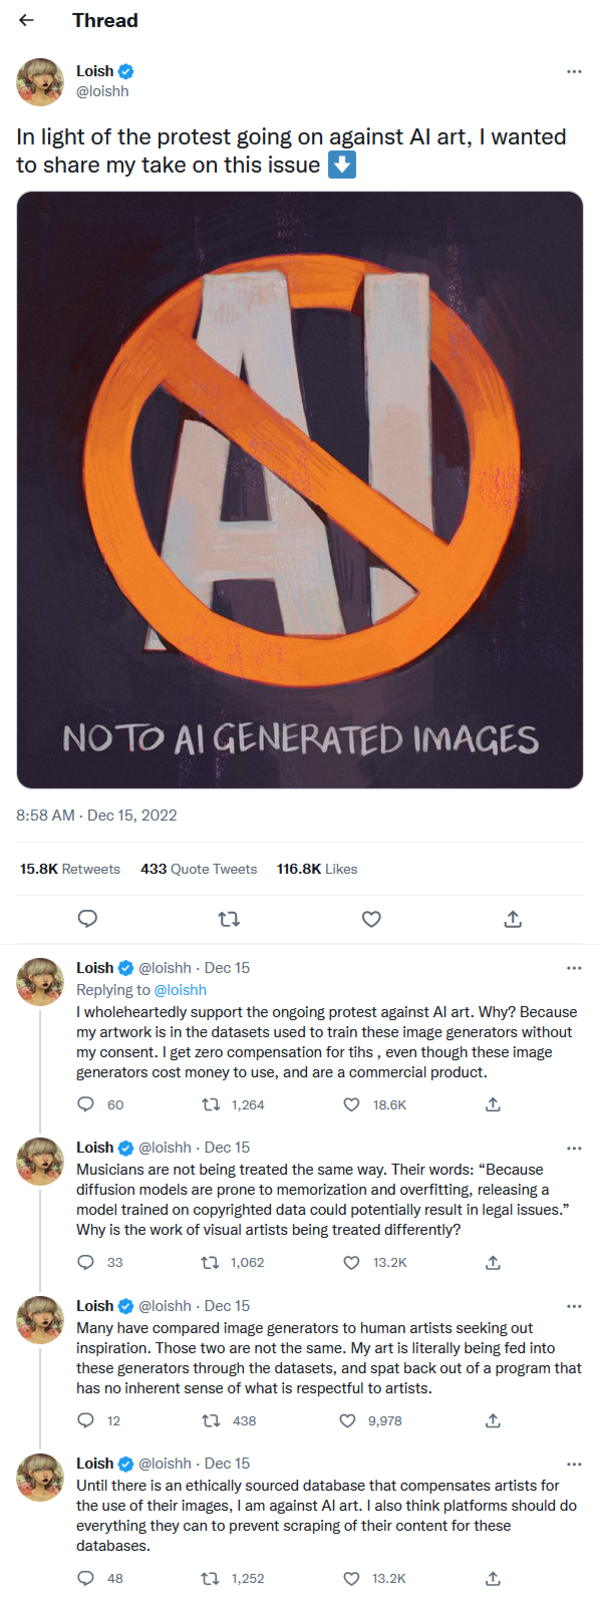600x1606 pixels.
Task: Like the tweet about musicians with the heart icon
Action: (x=351, y=1263)
